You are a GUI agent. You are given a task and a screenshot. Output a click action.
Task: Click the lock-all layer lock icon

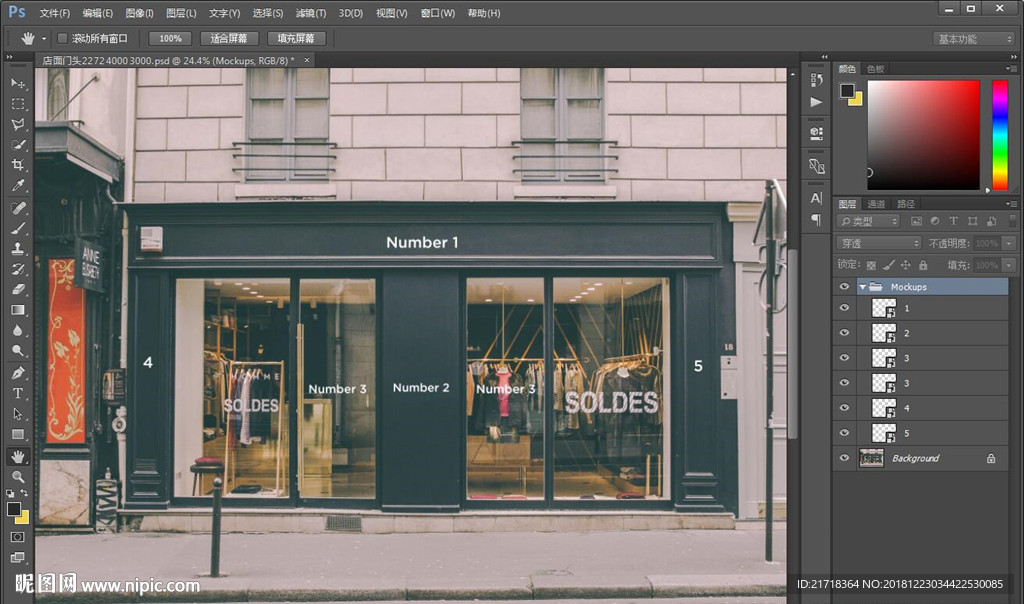click(922, 265)
